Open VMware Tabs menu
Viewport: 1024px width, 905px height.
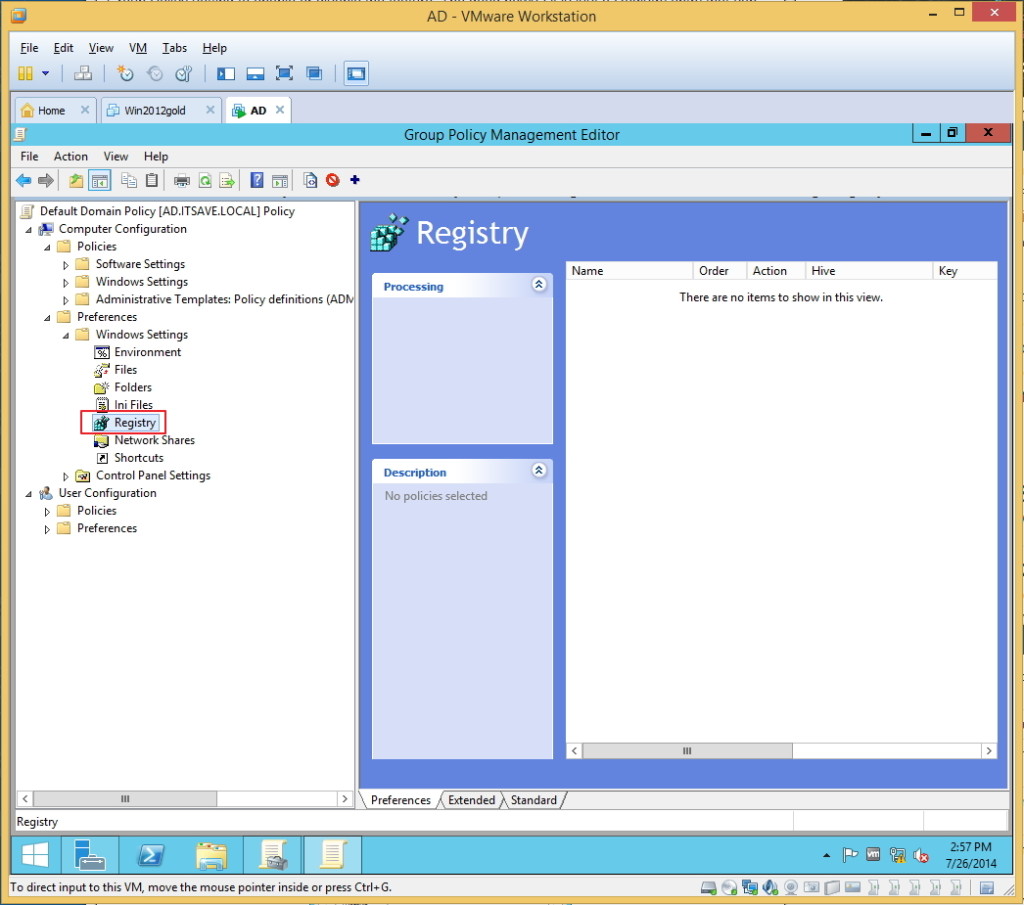point(174,48)
